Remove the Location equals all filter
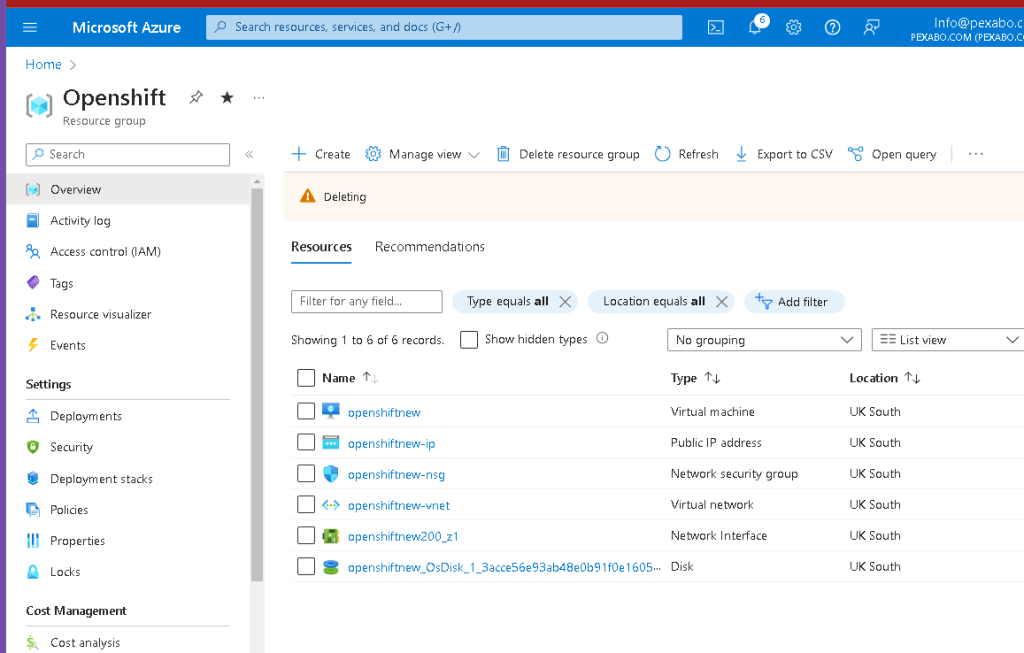The image size is (1024, 653). [x=722, y=302]
